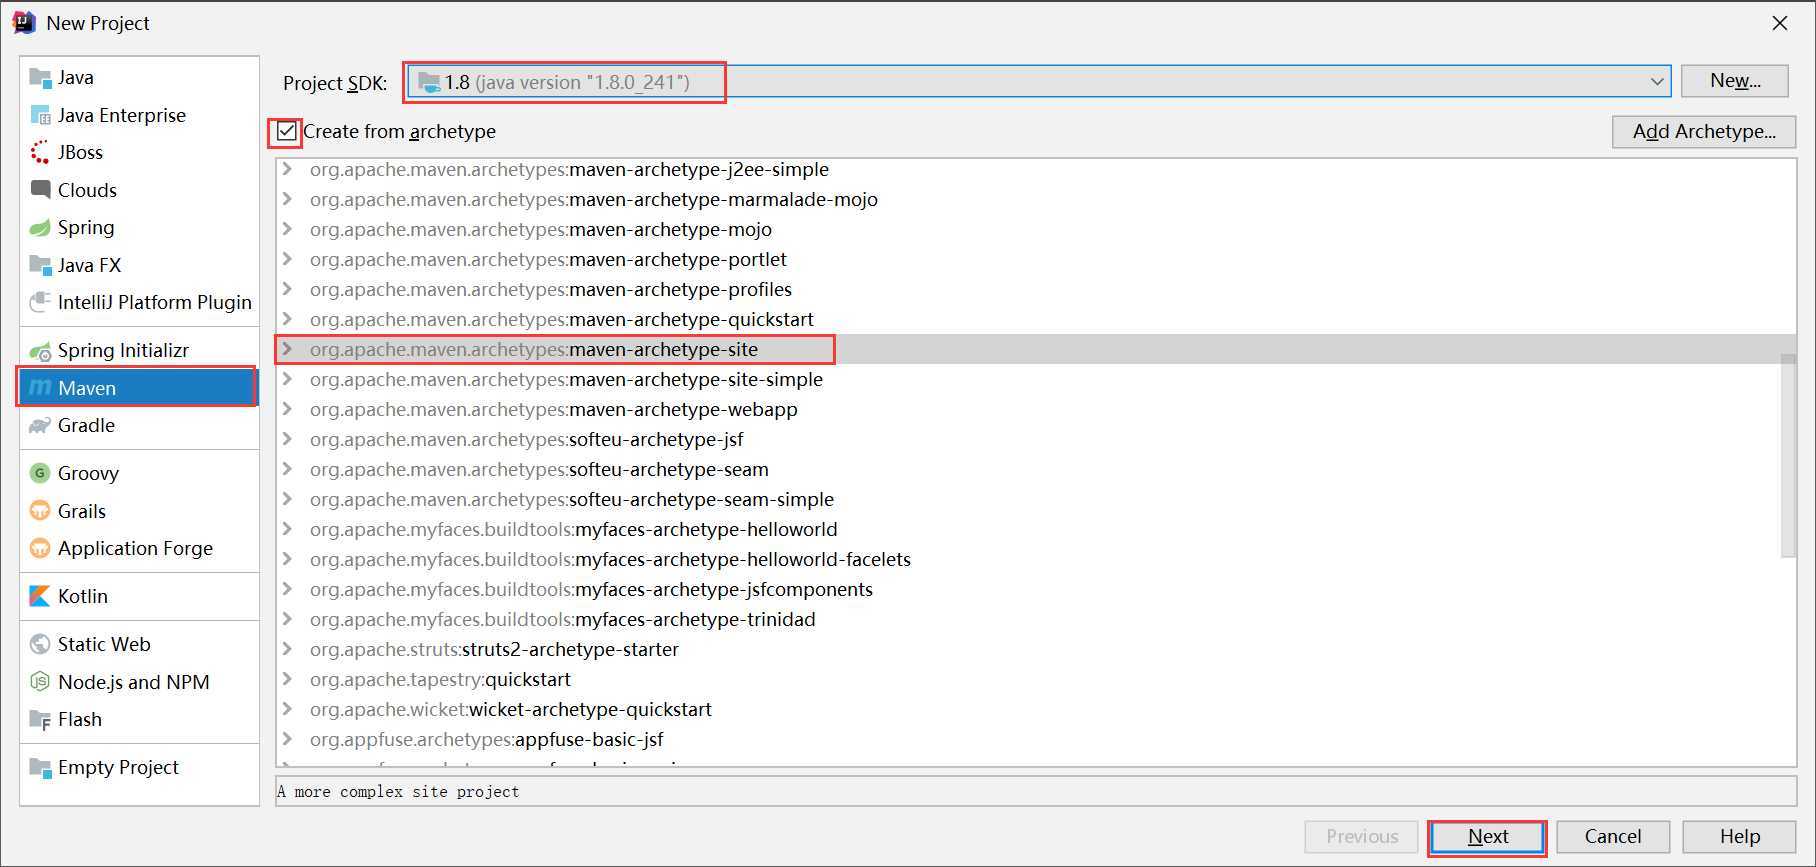Expand maven-archetype-quickstart node
This screenshot has width=1816, height=867.
point(288,319)
